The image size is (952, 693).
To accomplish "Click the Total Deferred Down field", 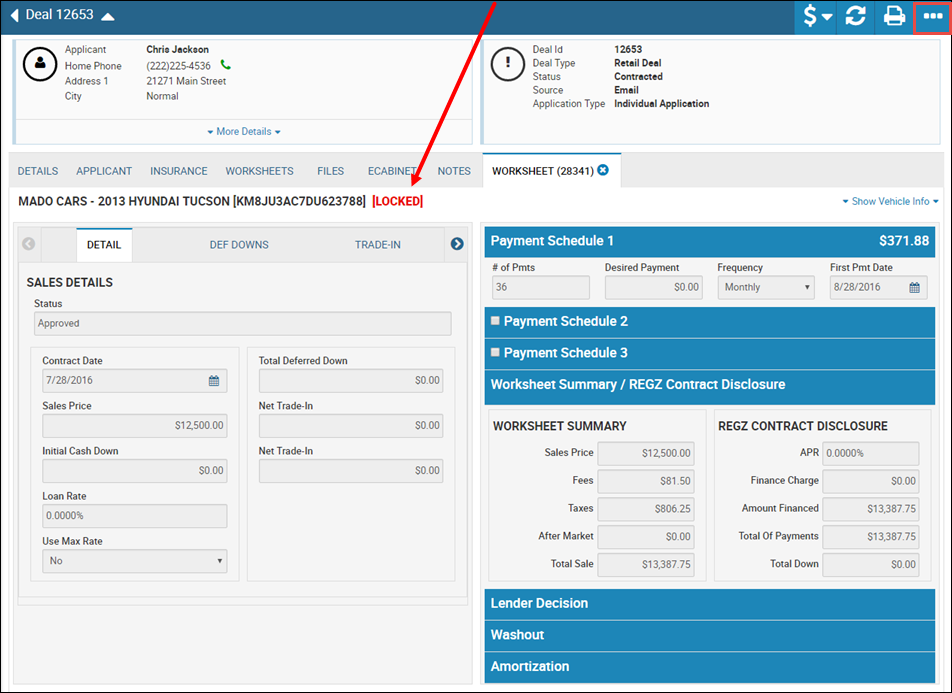I will point(351,381).
